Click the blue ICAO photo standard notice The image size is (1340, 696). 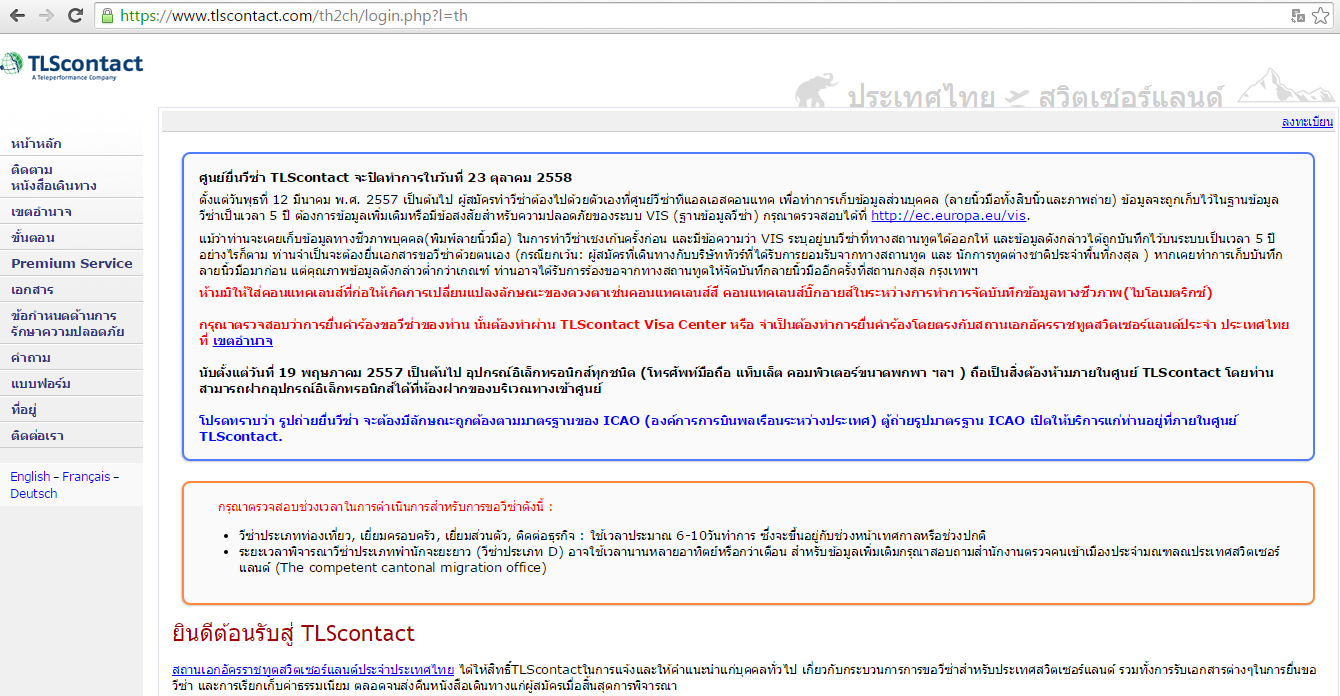[x=717, y=428]
